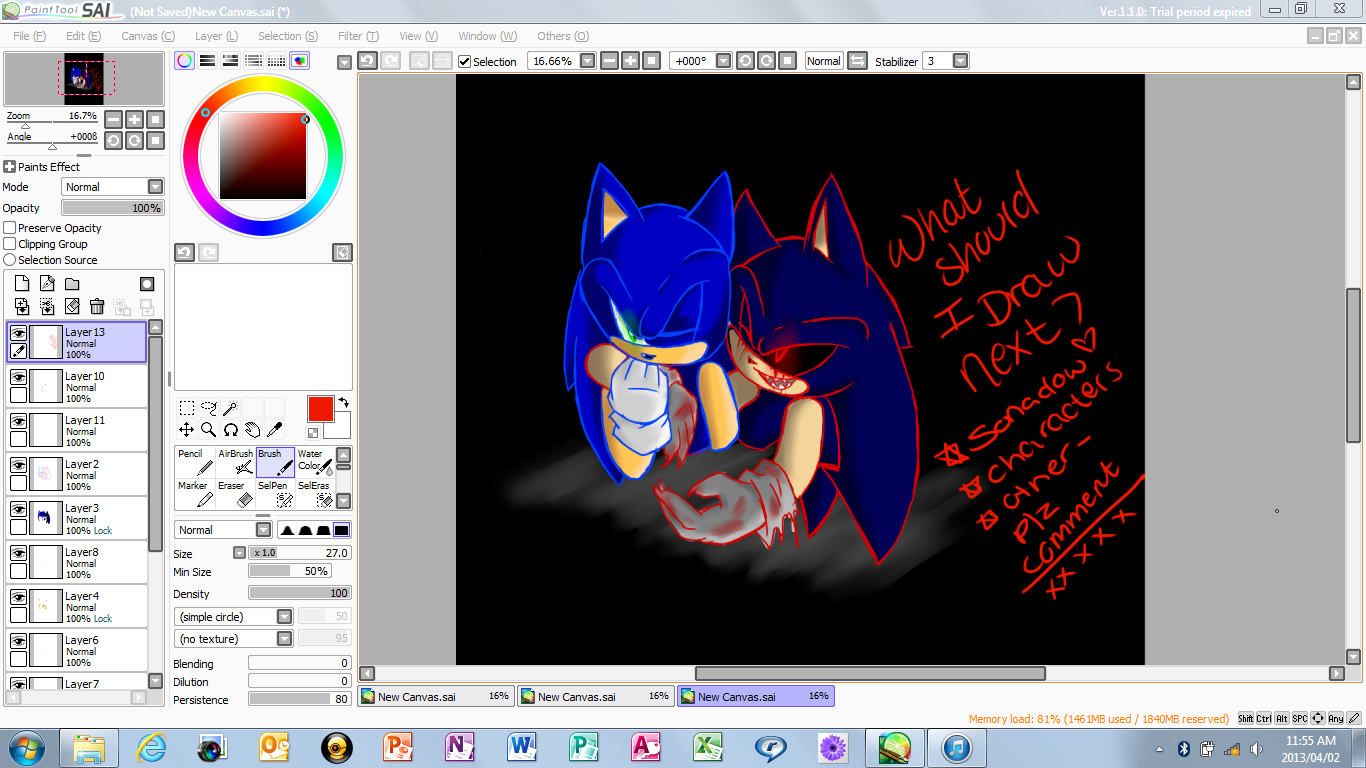Open the Layer menu
This screenshot has height=768, width=1366.
coord(216,36)
